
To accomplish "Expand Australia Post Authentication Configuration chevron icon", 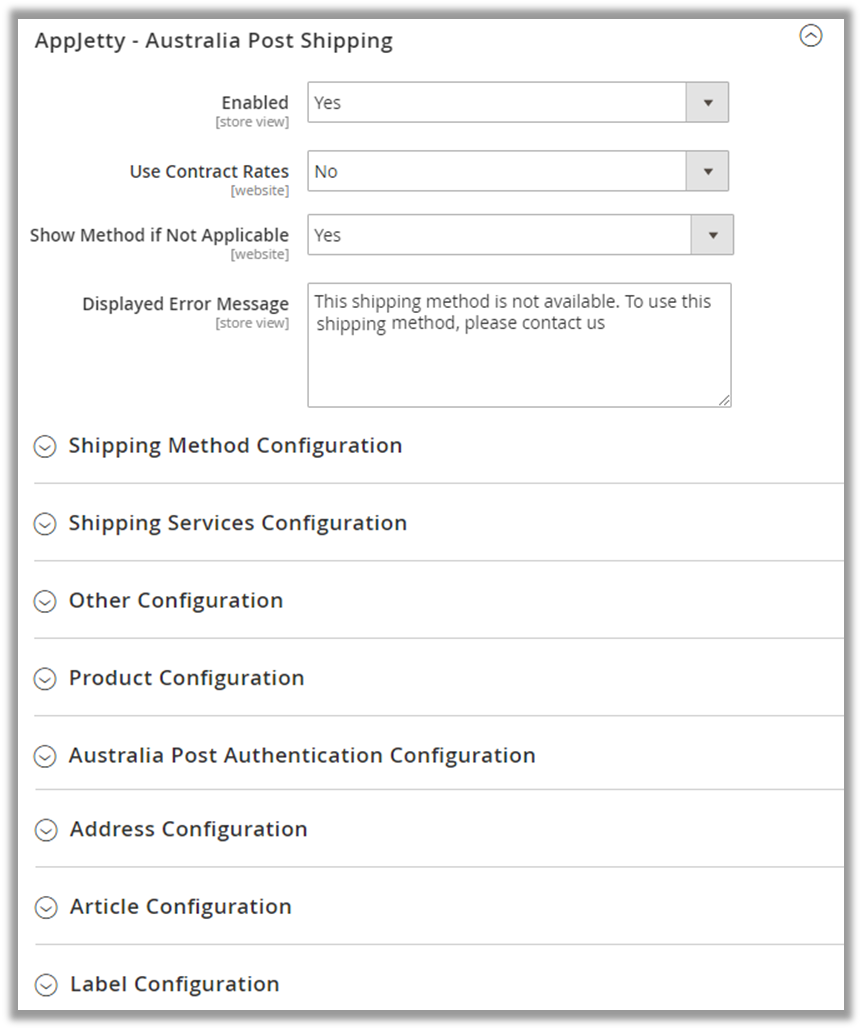I will point(45,756).
